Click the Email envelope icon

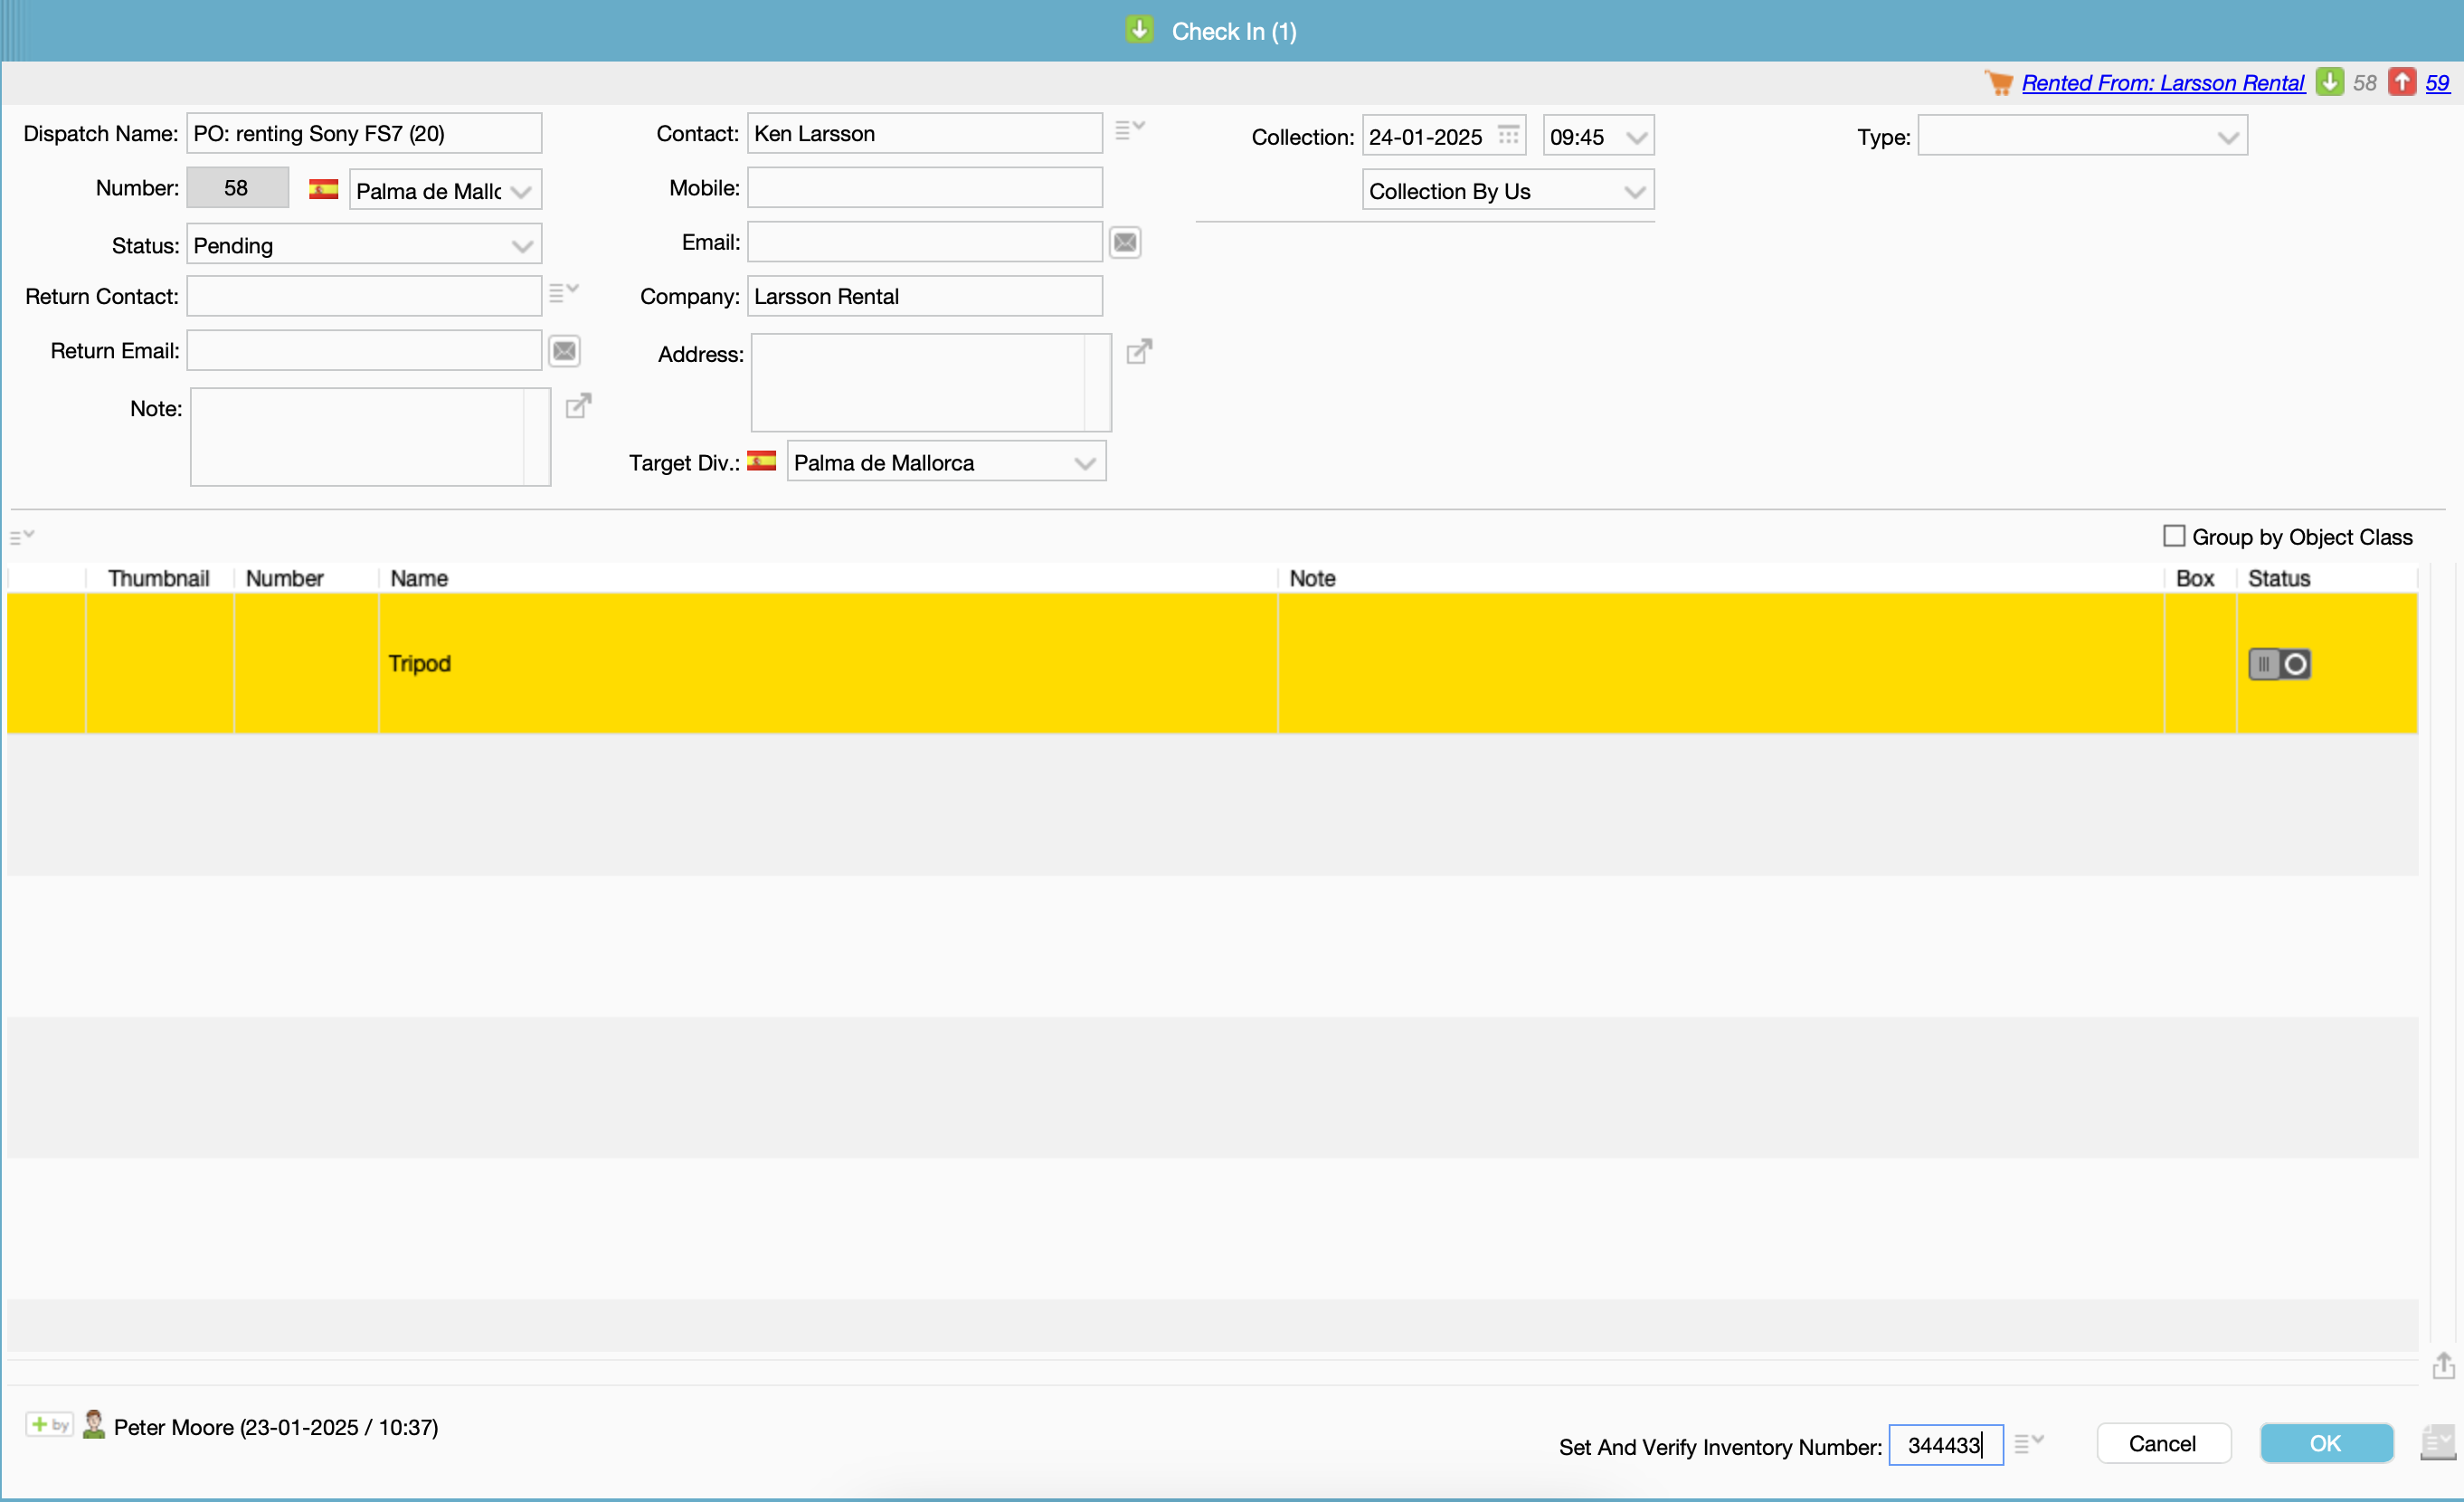pyautogui.click(x=1125, y=242)
